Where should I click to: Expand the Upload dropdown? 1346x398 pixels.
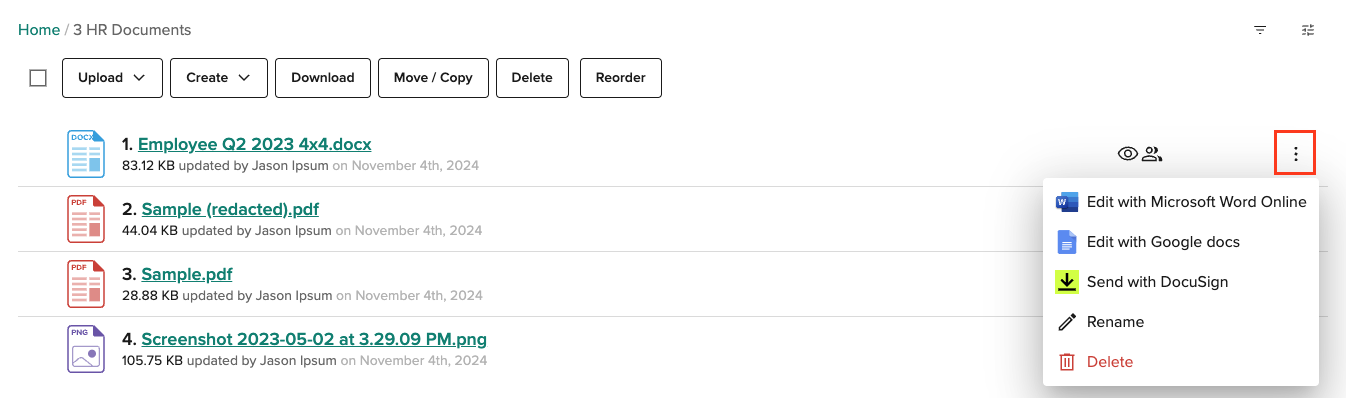click(112, 78)
